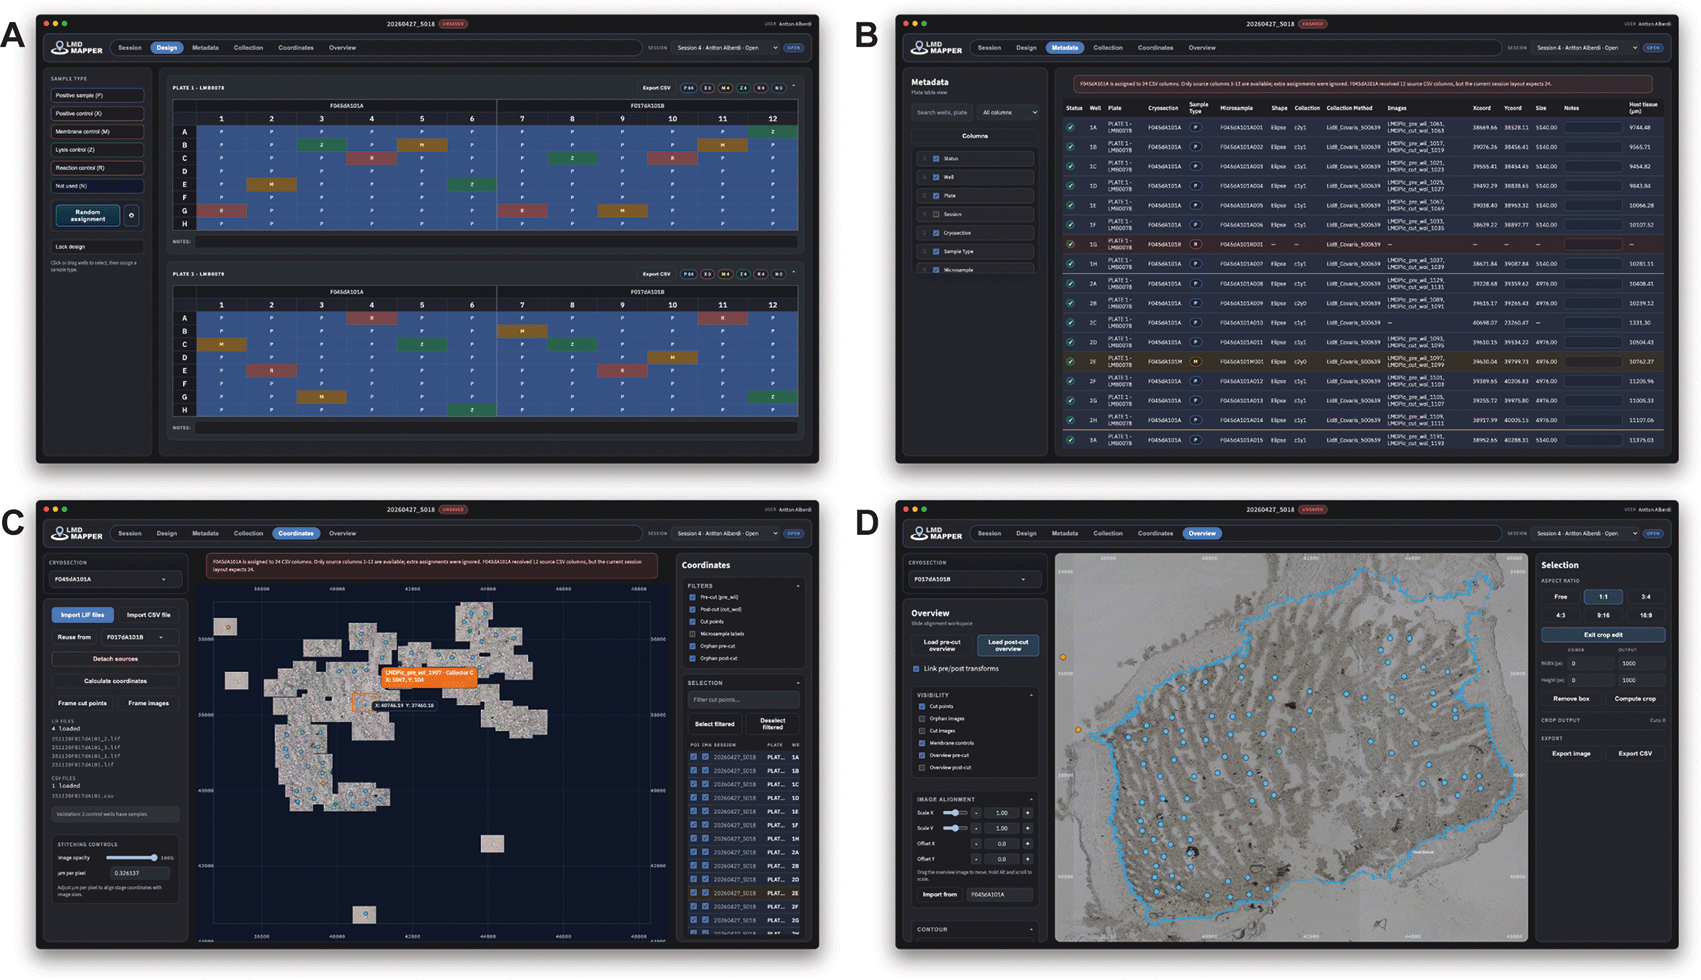Switch to Collection tab in panel B
This screenshot has height=980, width=1701.
[1108, 48]
